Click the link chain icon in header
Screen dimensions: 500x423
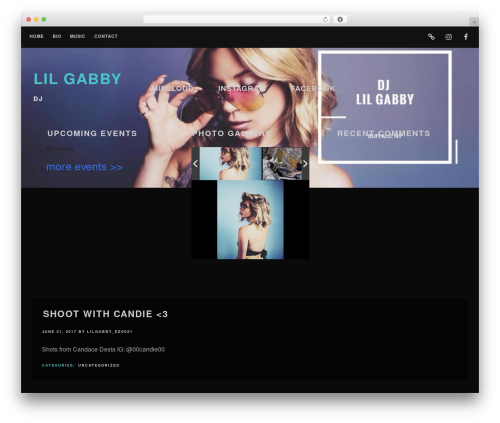point(431,37)
